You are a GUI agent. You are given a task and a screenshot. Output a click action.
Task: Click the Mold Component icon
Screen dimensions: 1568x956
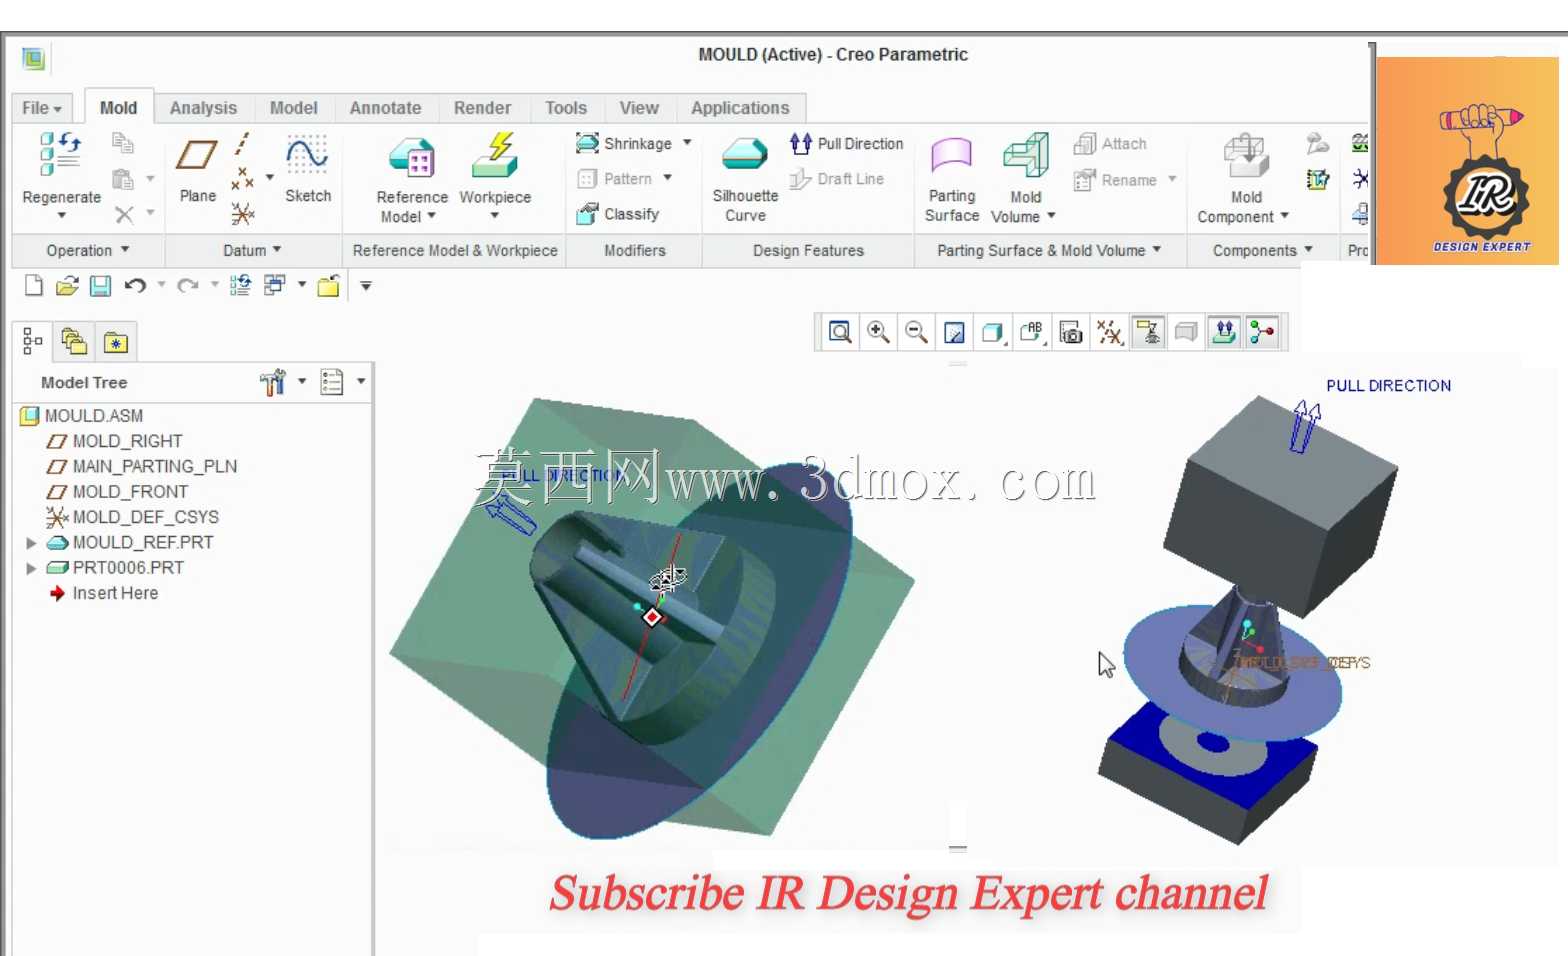1246,157
